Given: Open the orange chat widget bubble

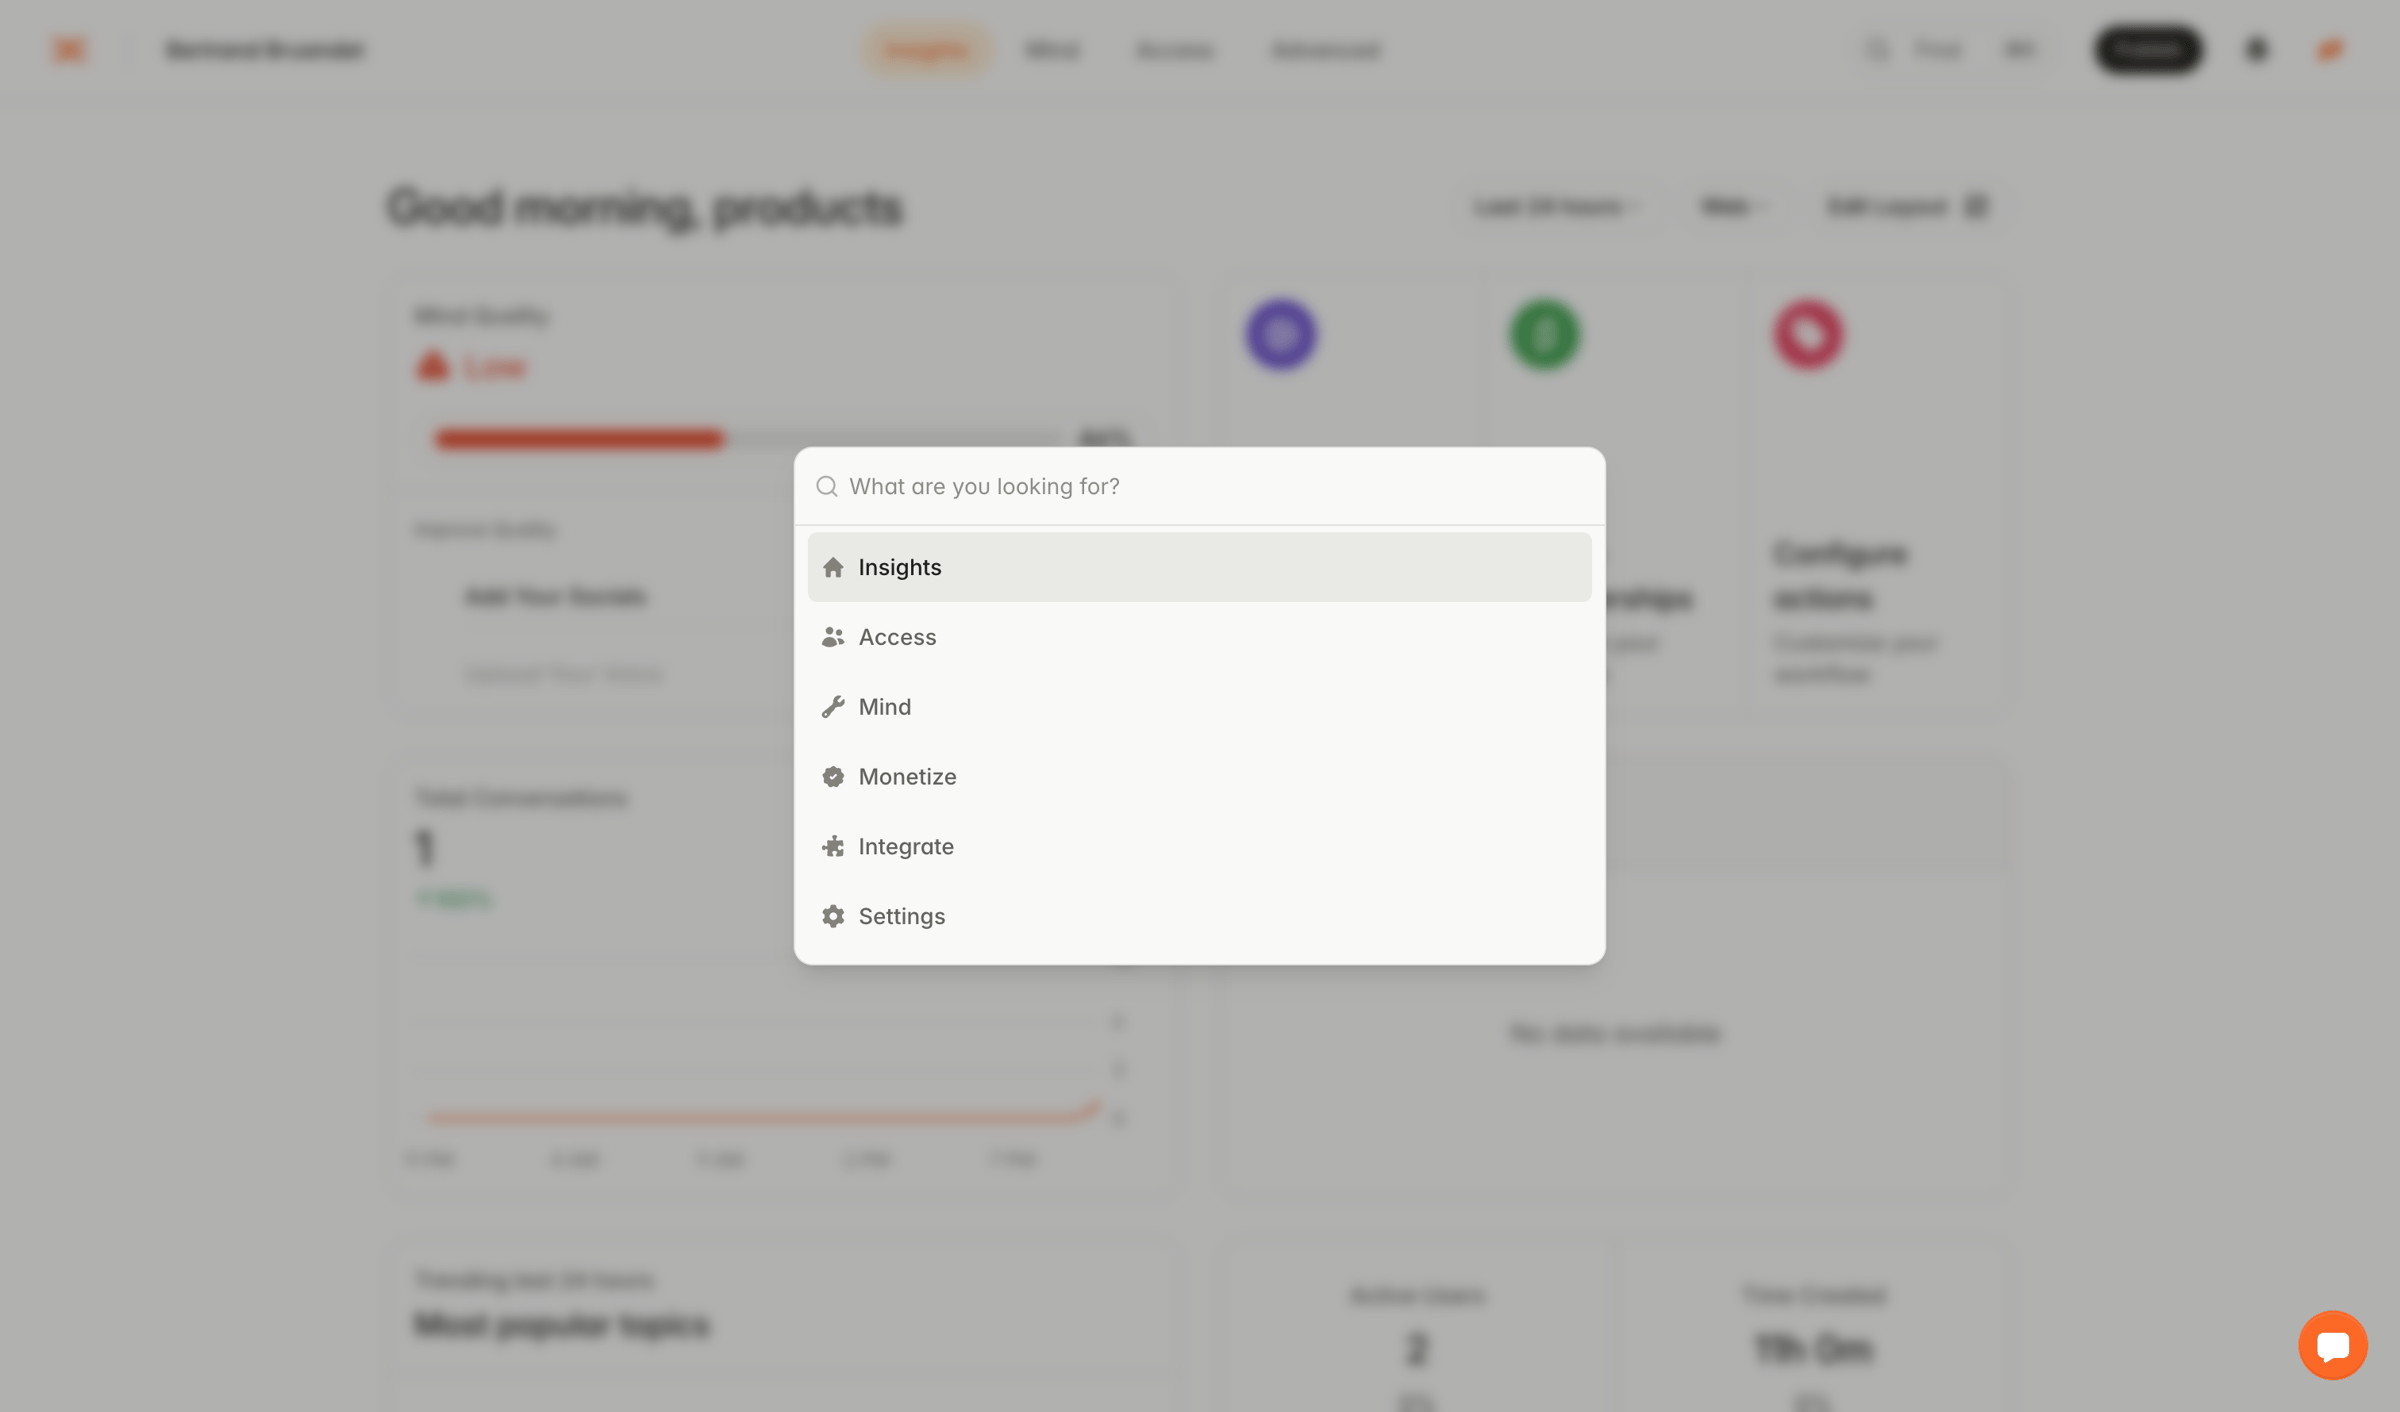Looking at the screenshot, I should click(2332, 1345).
